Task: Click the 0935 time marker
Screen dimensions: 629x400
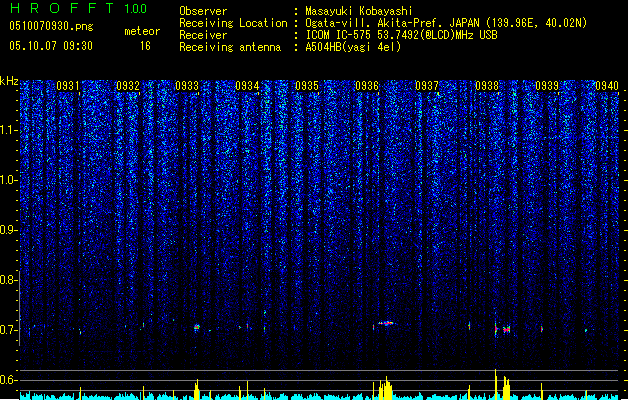Action: pyautogui.click(x=307, y=86)
